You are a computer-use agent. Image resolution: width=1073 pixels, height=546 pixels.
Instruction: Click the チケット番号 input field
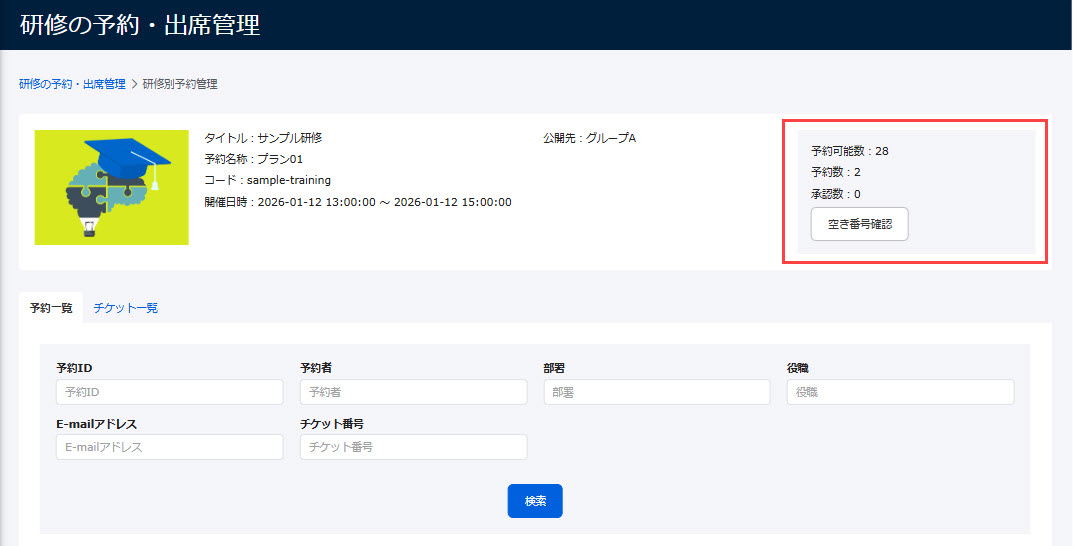[x=413, y=447]
